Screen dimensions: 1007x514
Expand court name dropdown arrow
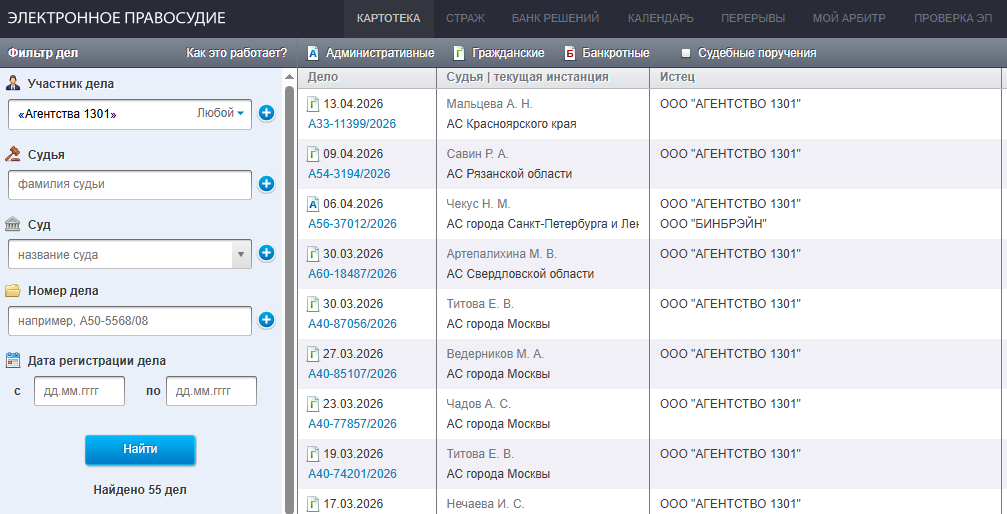pos(241,254)
